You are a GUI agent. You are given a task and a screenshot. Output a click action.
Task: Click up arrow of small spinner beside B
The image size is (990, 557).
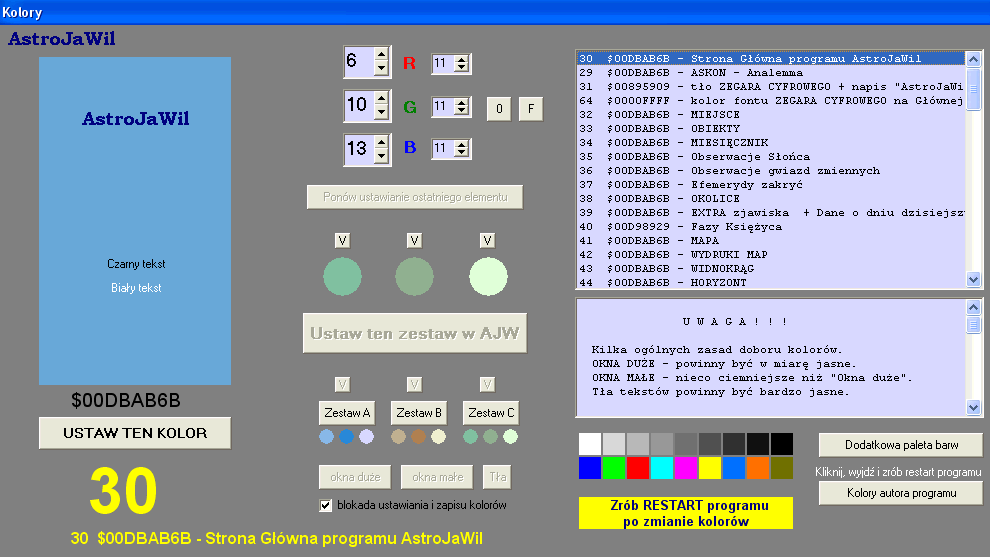pos(462,145)
